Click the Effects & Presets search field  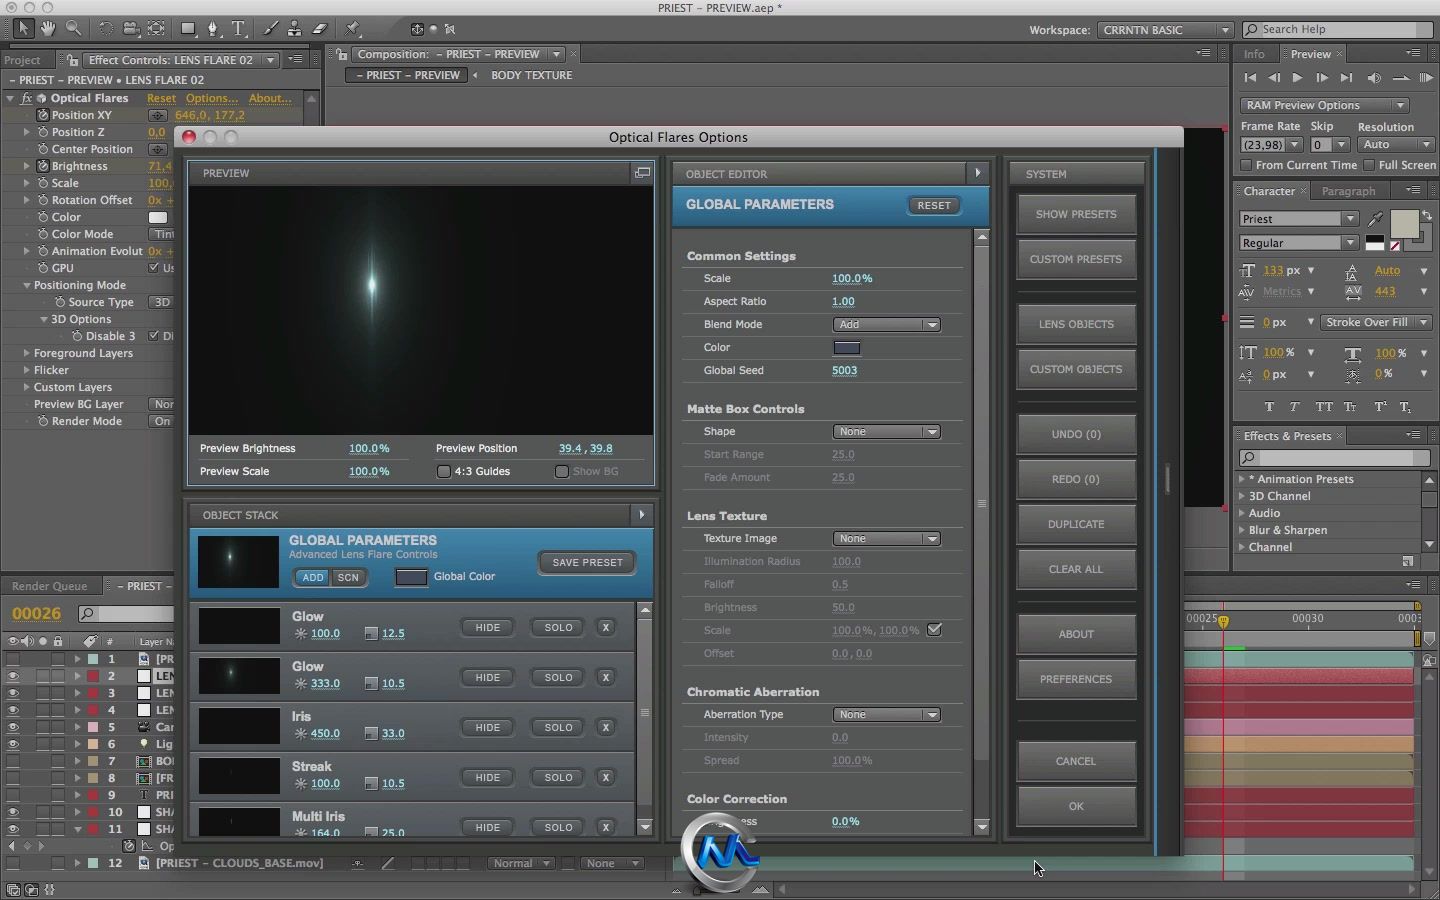[x=1335, y=458]
